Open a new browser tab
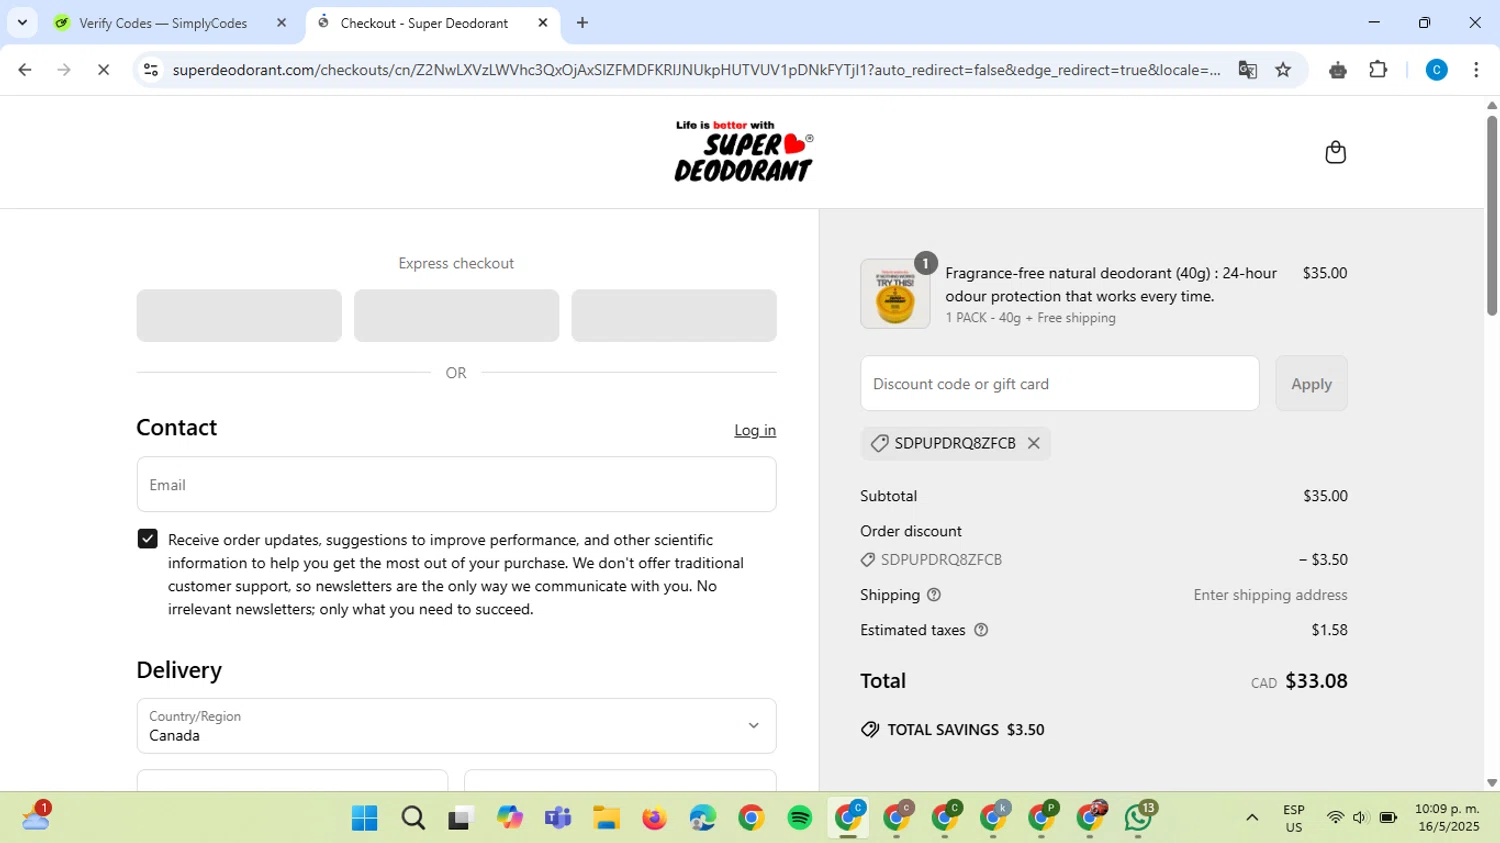The height and width of the screenshot is (843, 1500). 582,23
